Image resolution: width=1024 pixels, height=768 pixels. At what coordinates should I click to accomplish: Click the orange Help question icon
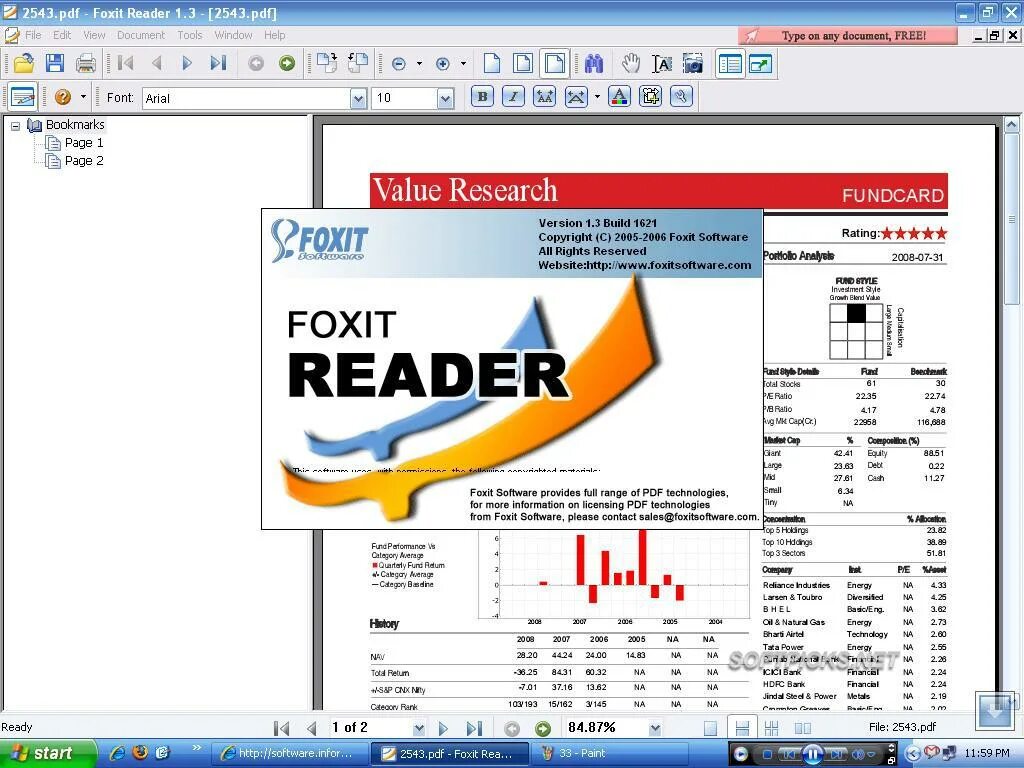click(x=63, y=97)
